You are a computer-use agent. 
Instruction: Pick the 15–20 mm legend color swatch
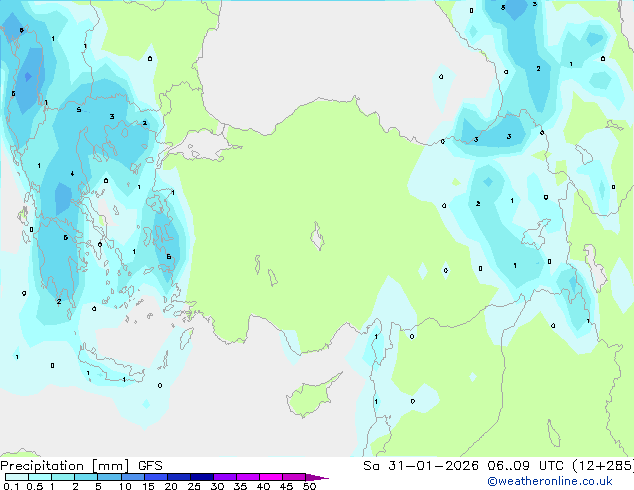(156, 477)
